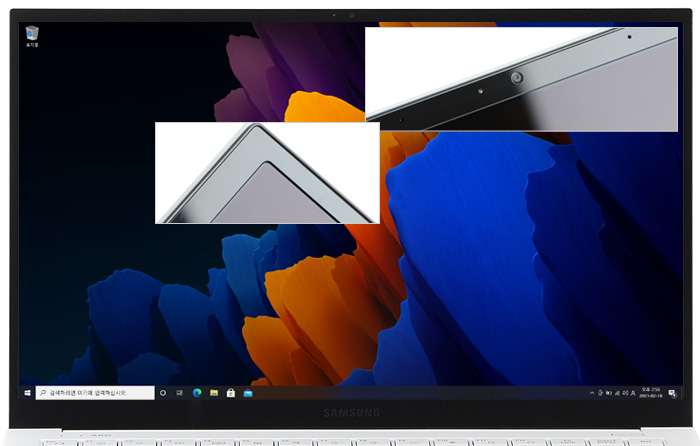Click the battery icon in system tray
This screenshot has height=446, width=700.
[608, 393]
